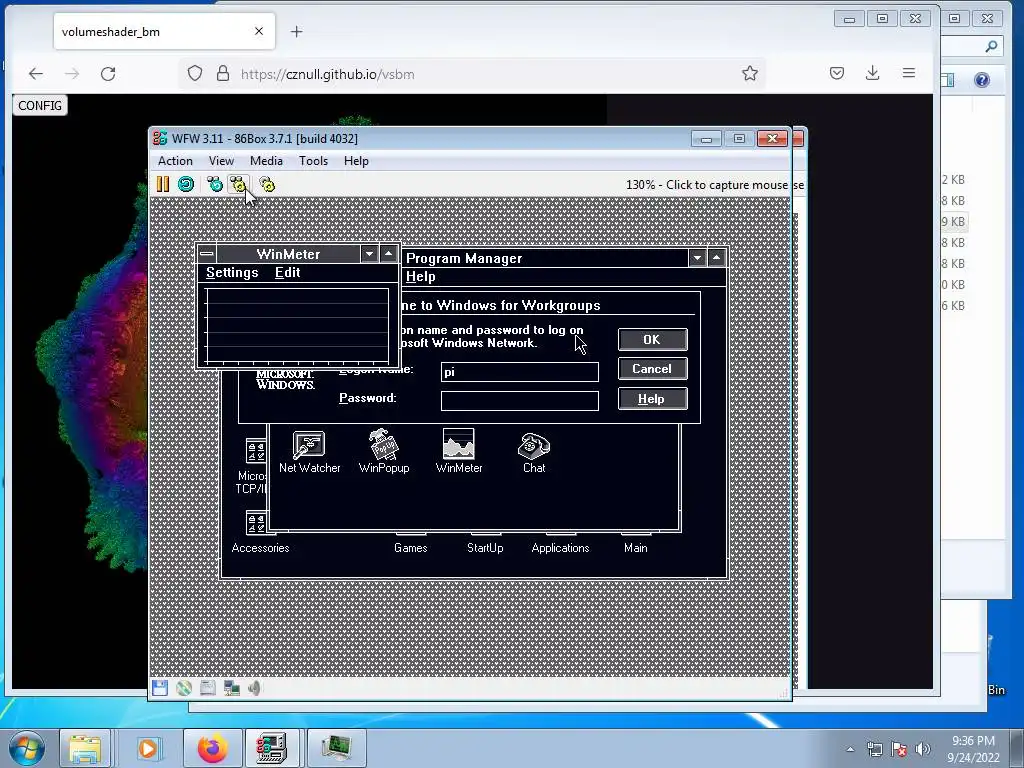Reload the page in Firefox

tap(108, 74)
